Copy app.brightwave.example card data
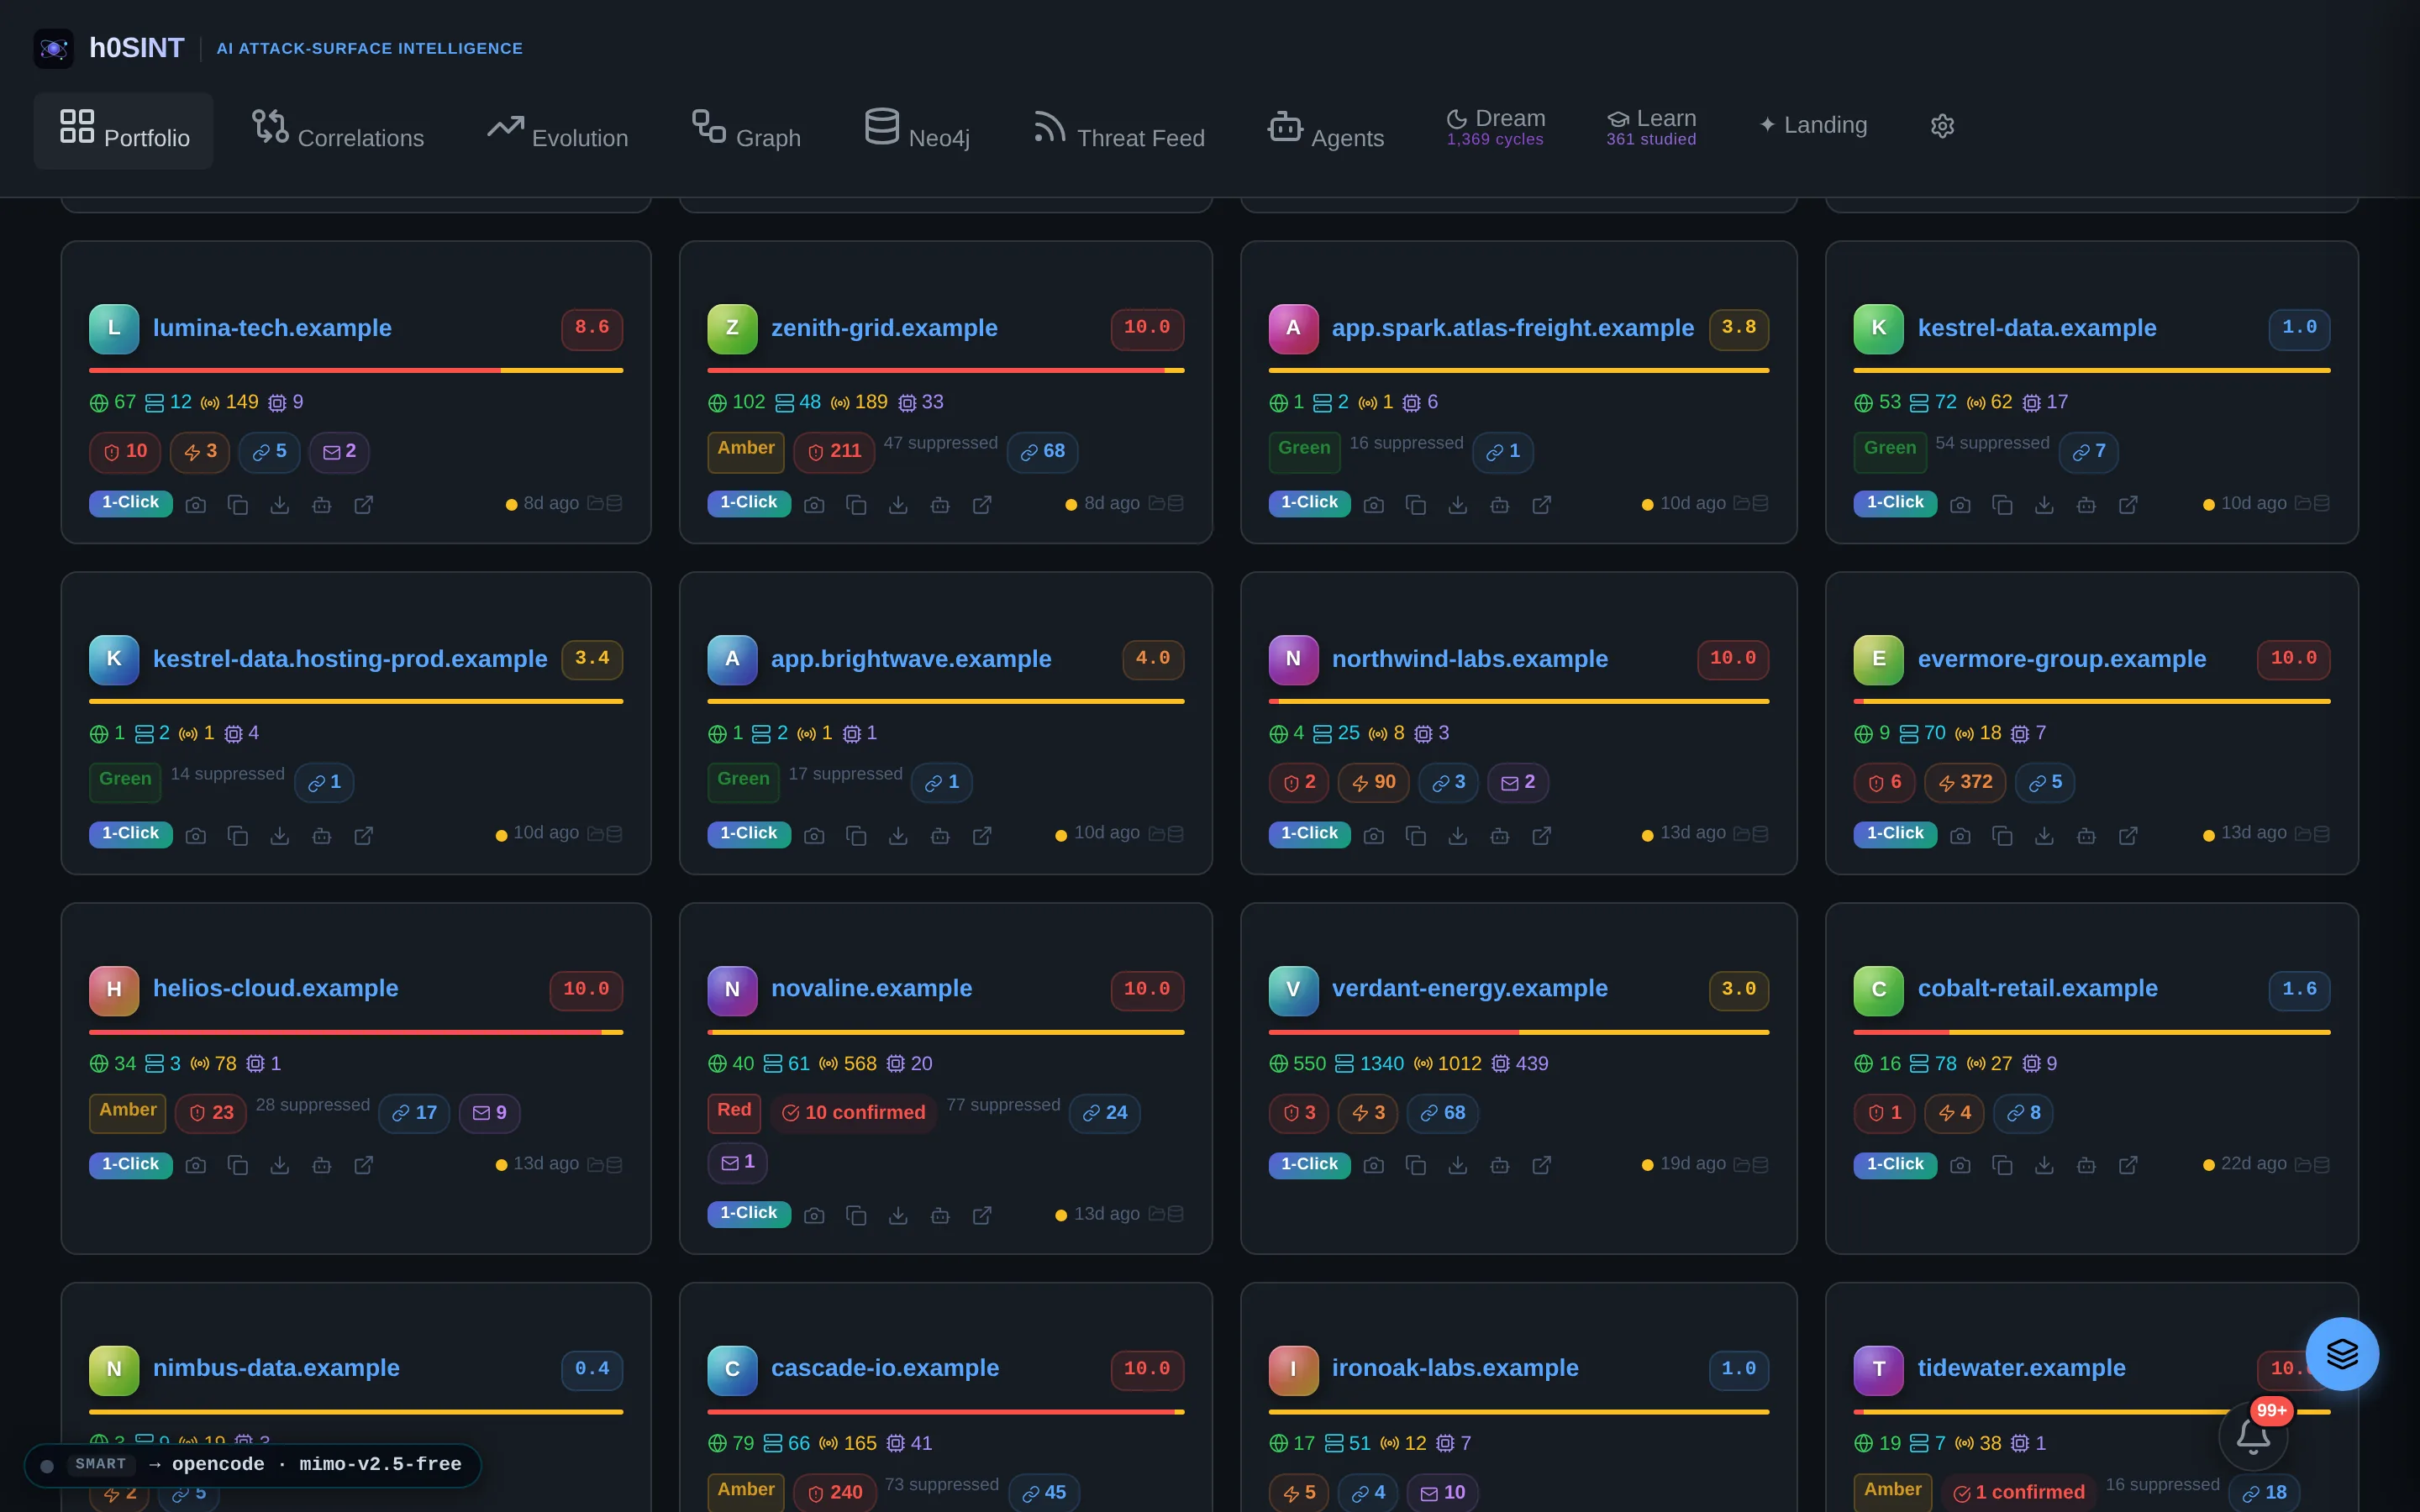This screenshot has height=1512, width=2420. click(856, 835)
